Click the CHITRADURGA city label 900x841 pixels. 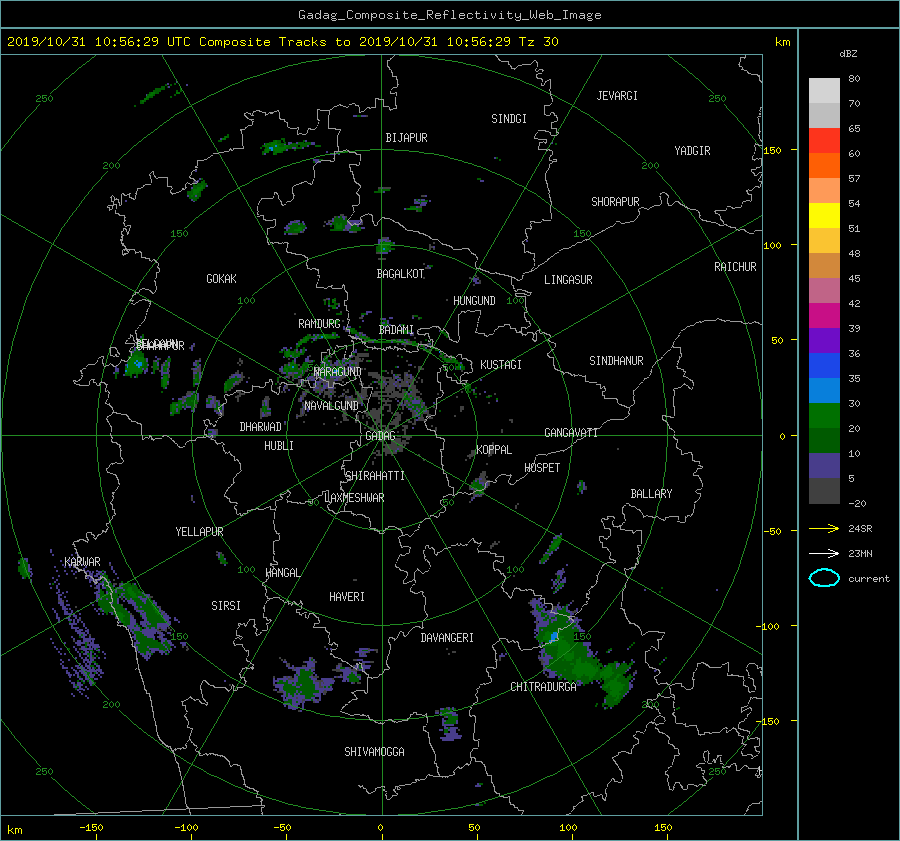543,687
